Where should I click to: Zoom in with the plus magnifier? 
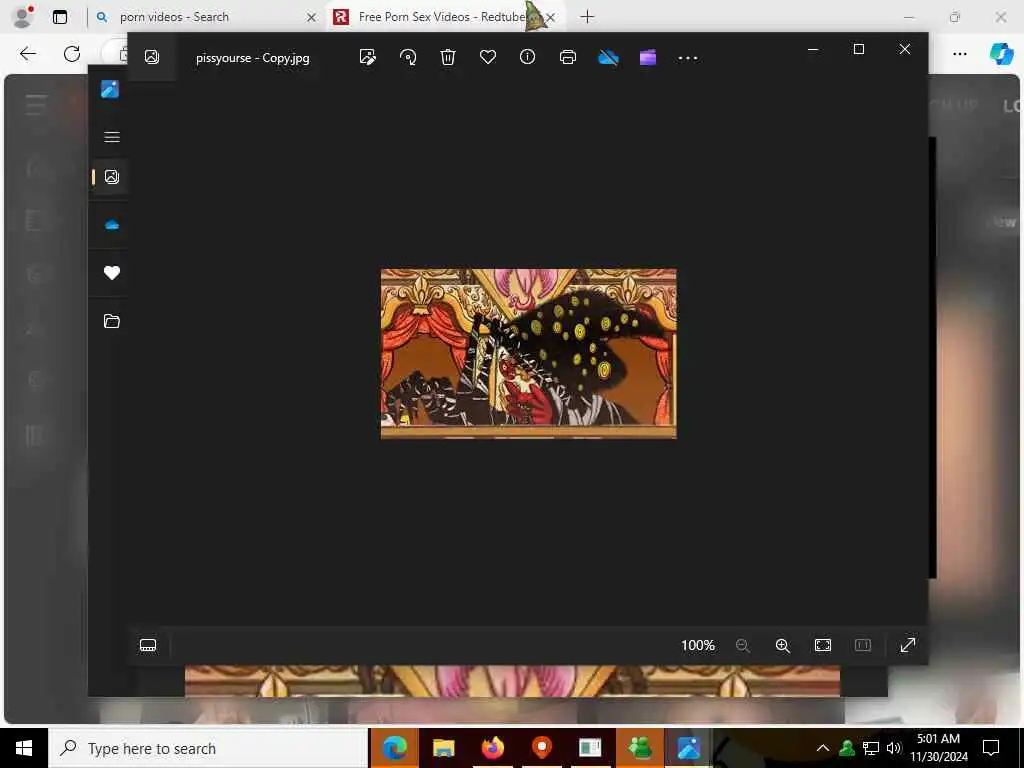(782, 645)
